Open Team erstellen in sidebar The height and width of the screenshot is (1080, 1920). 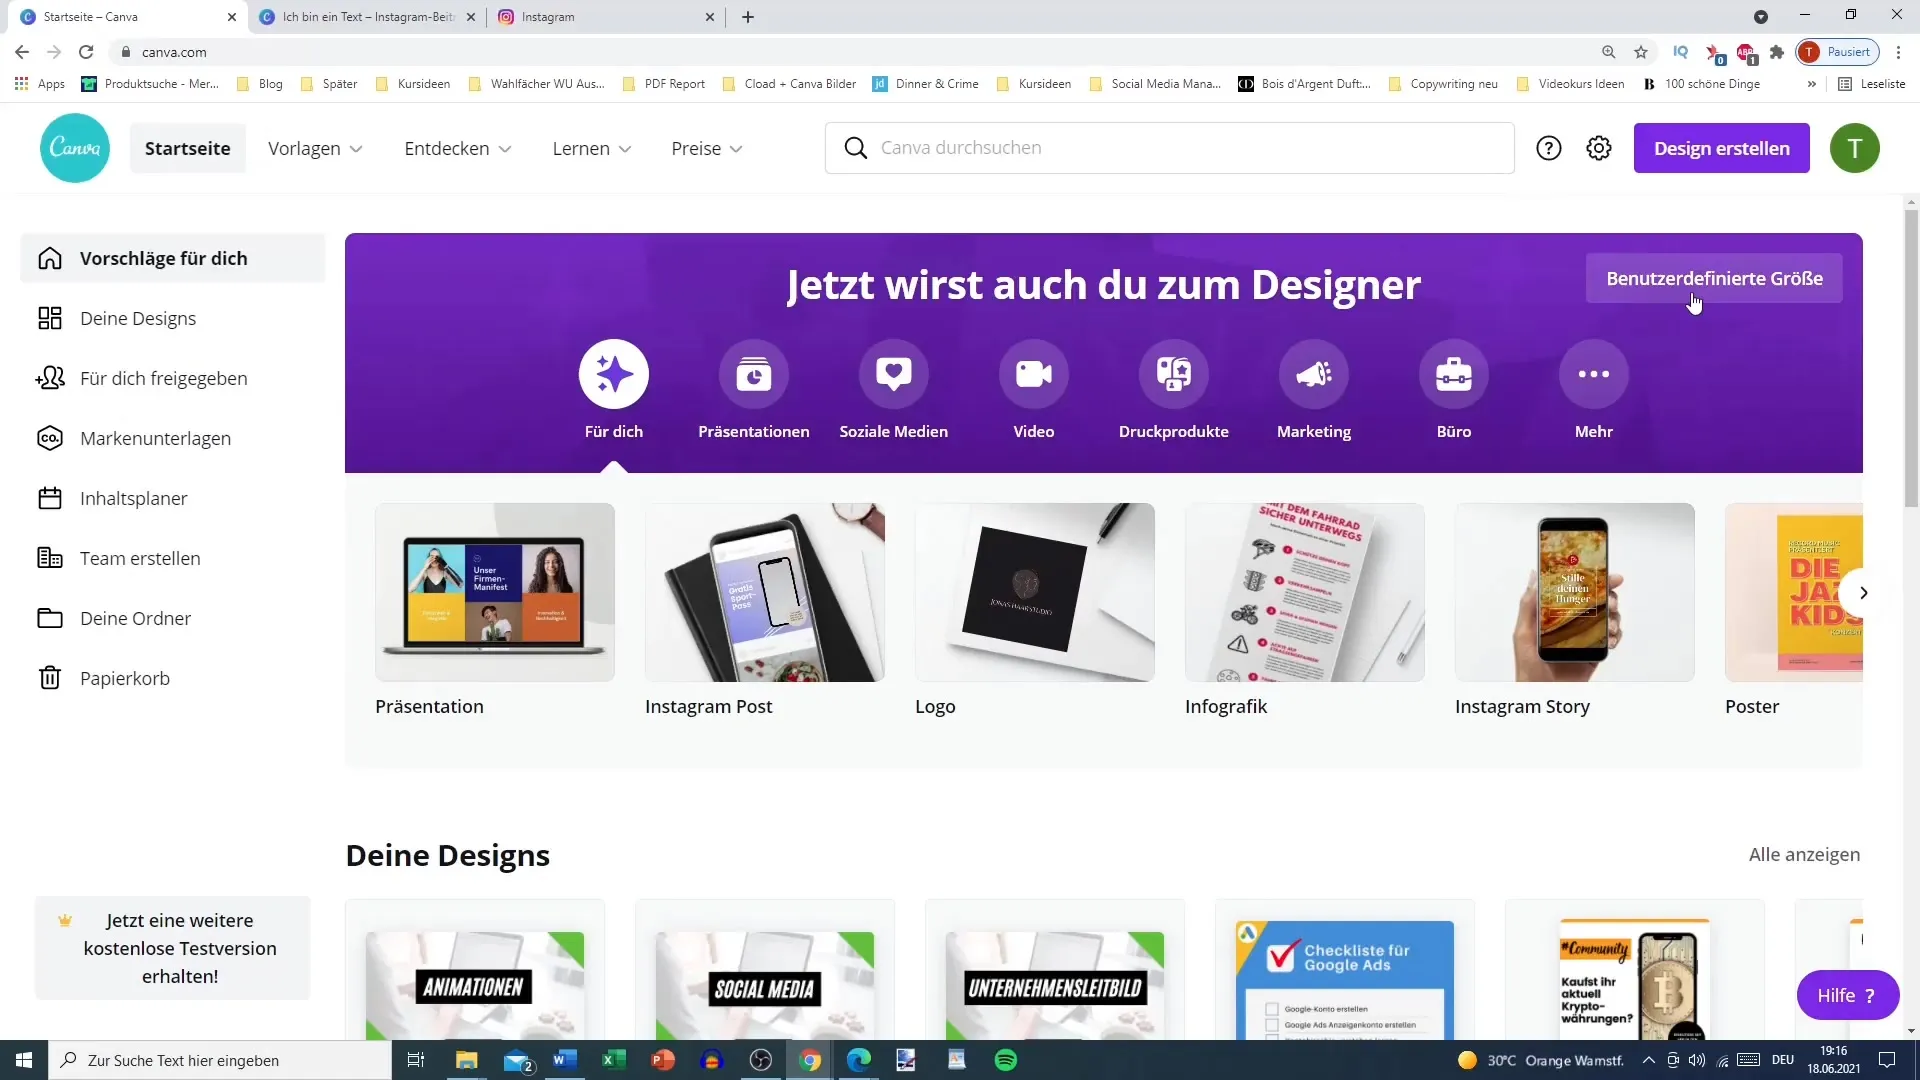[x=172, y=558]
